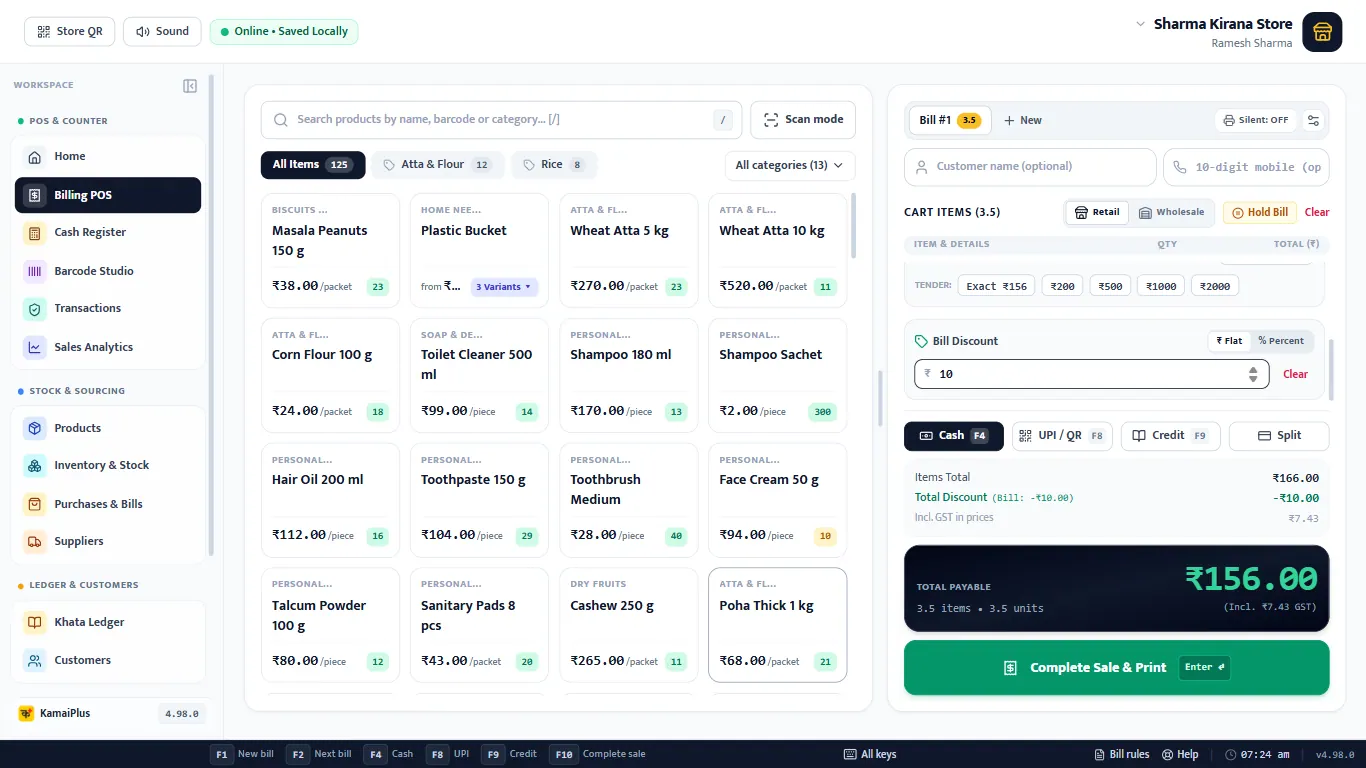The height and width of the screenshot is (768, 1366).
Task: Open bill settings sliders icon
Action: click(1314, 120)
